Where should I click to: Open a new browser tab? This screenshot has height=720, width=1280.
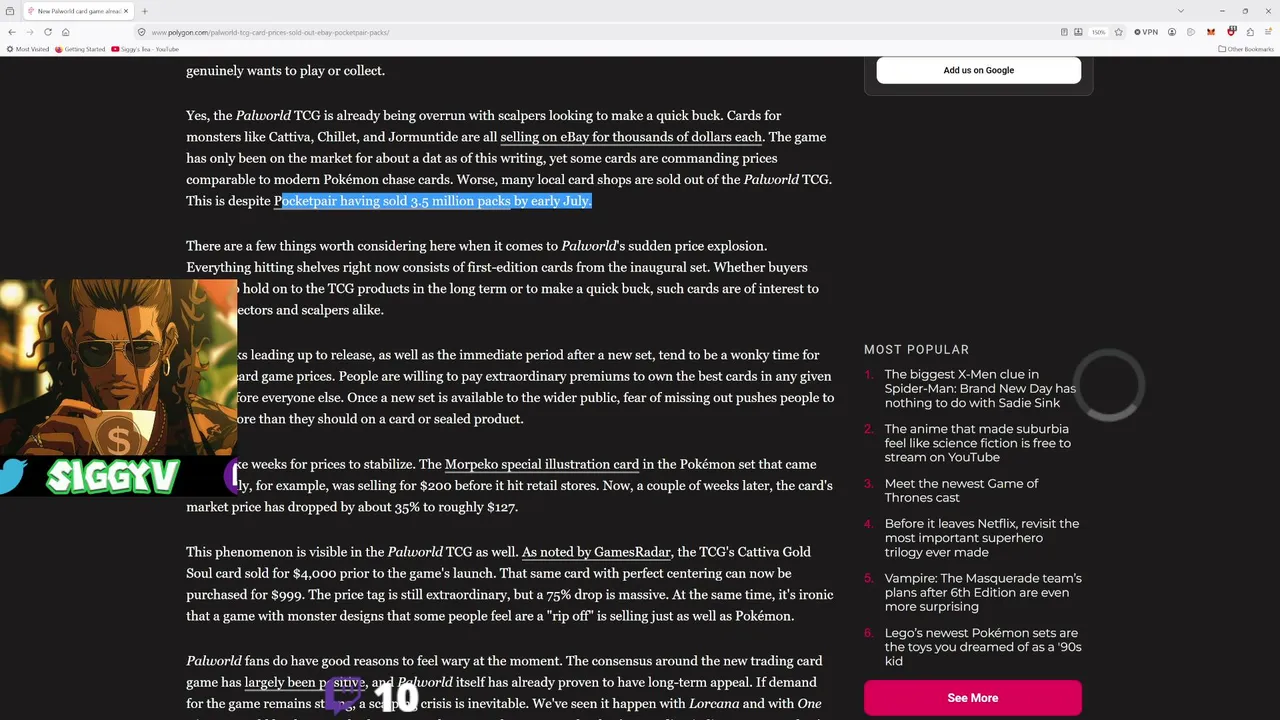click(145, 11)
